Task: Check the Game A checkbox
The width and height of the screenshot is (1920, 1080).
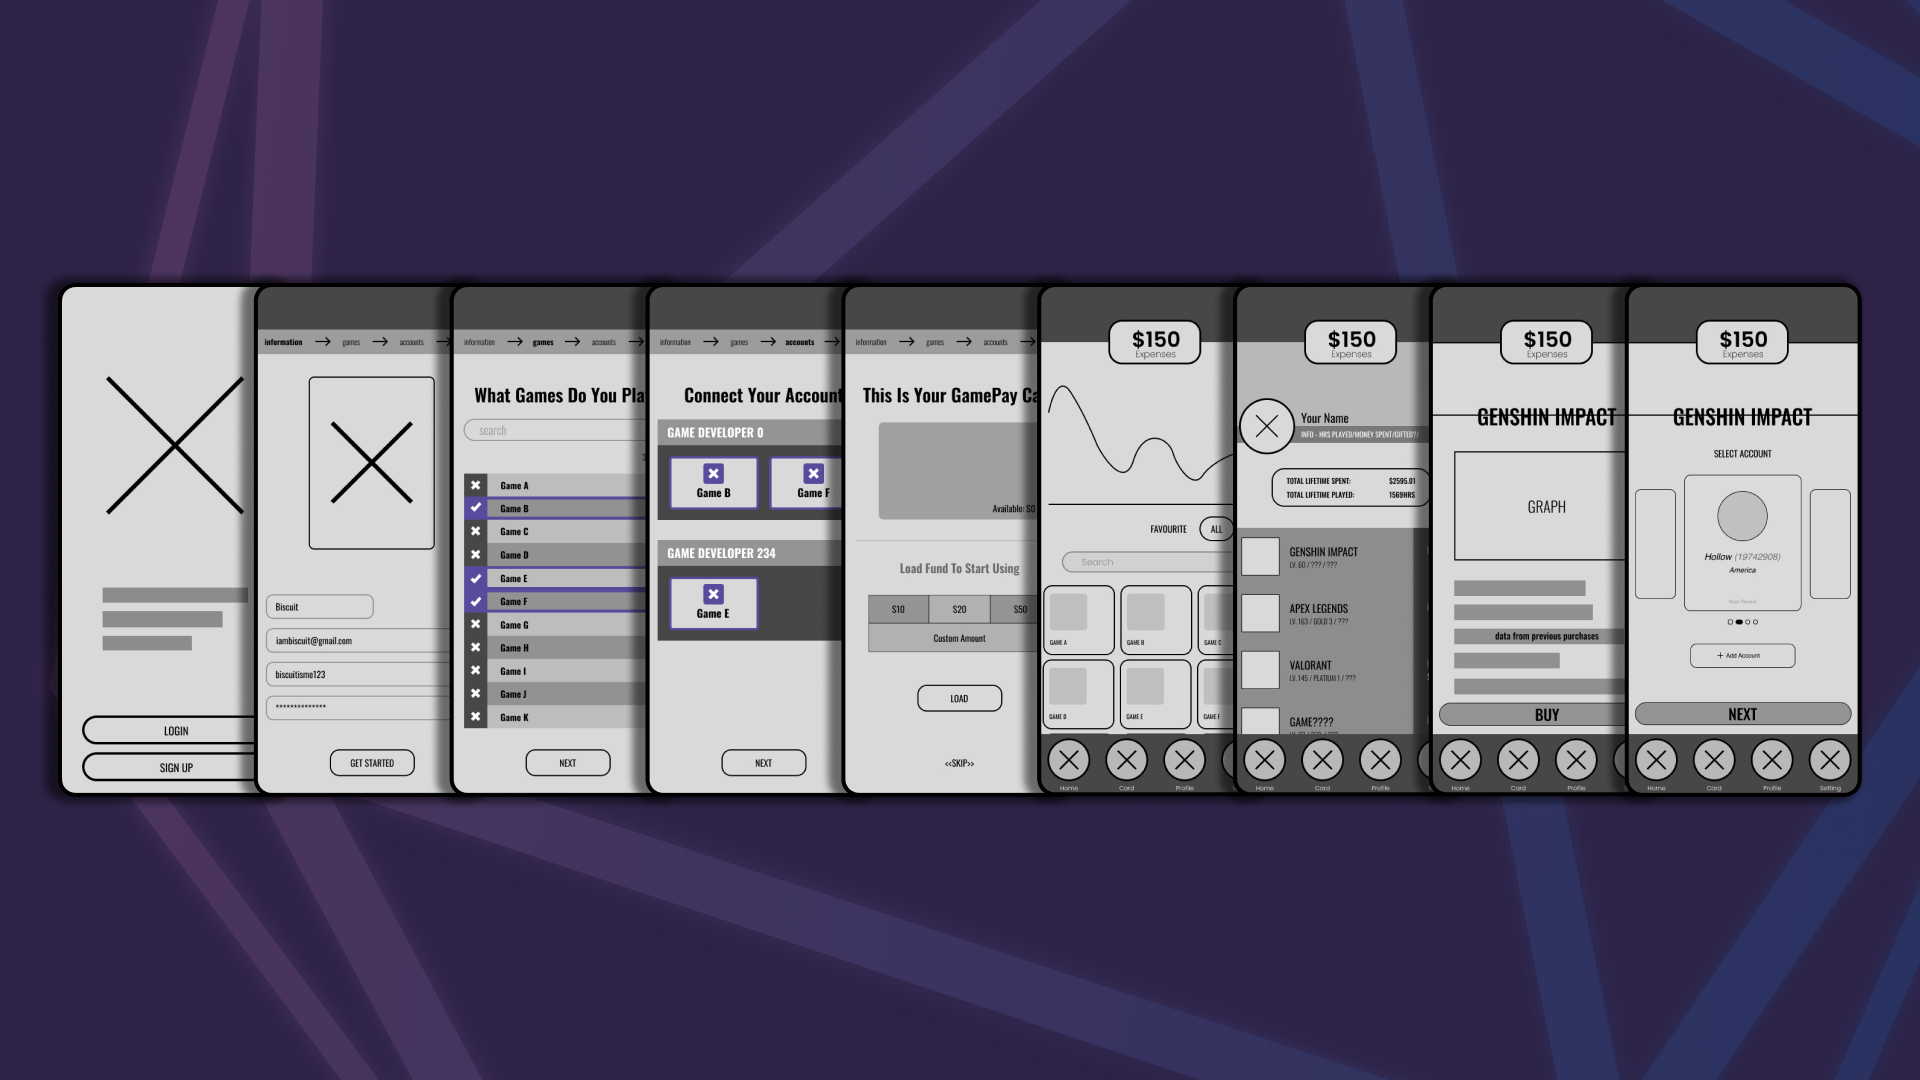Action: tap(476, 485)
